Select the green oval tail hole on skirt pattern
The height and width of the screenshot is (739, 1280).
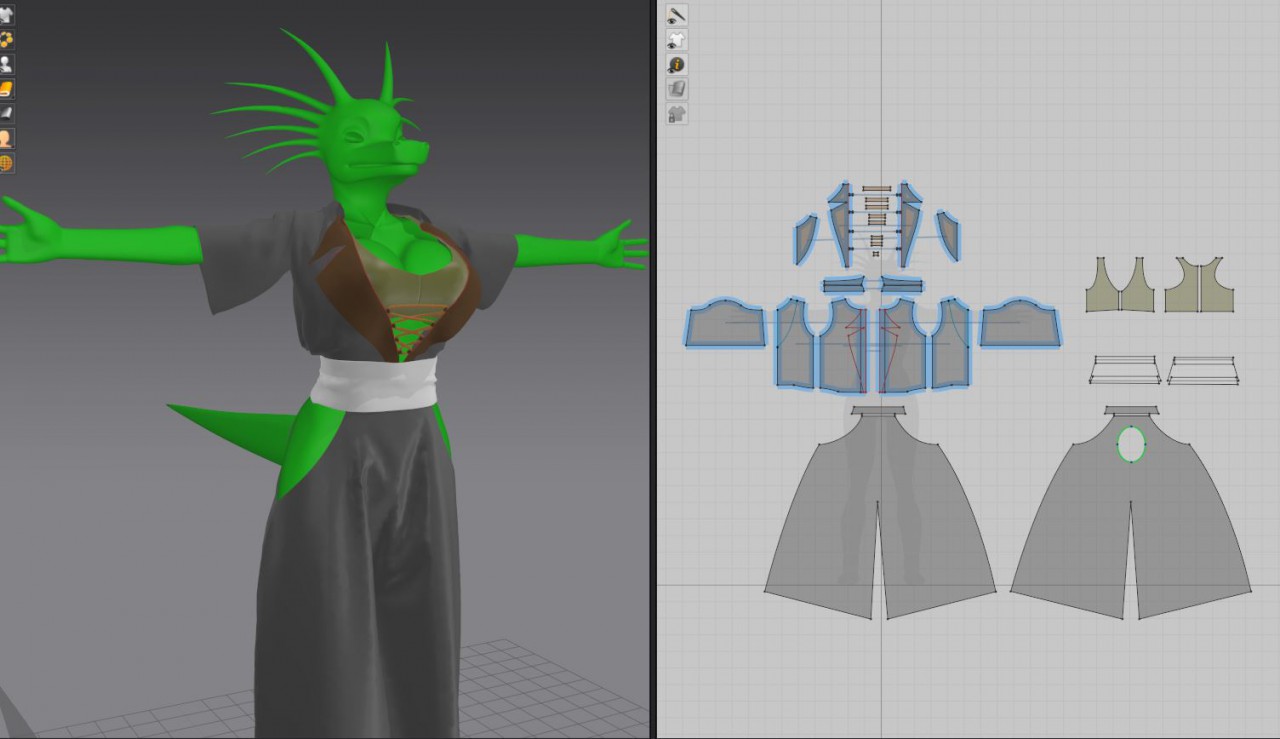(x=1131, y=444)
